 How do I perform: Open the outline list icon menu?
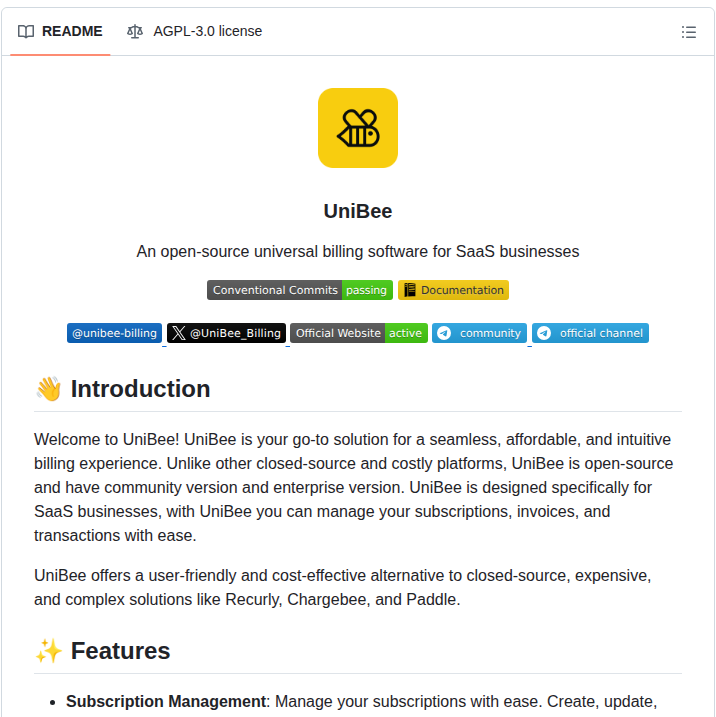(688, 32)
